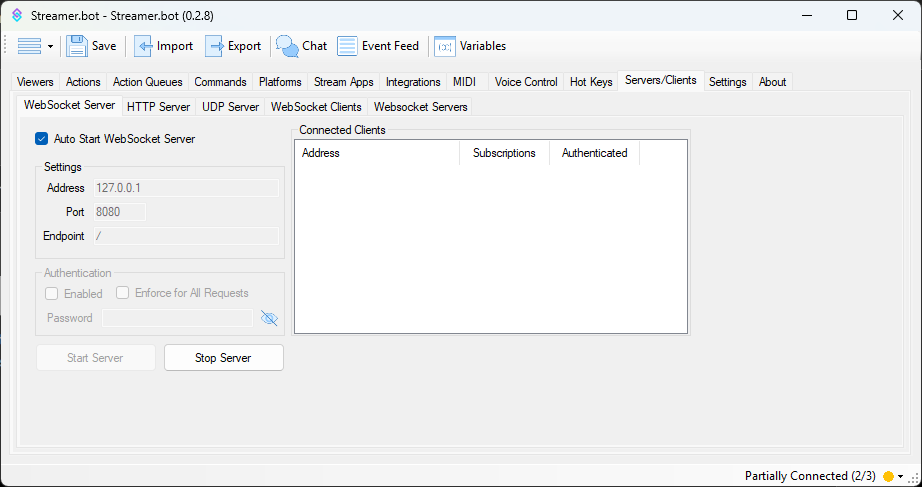Select the Integrations tab

click(x=413, y=82)
